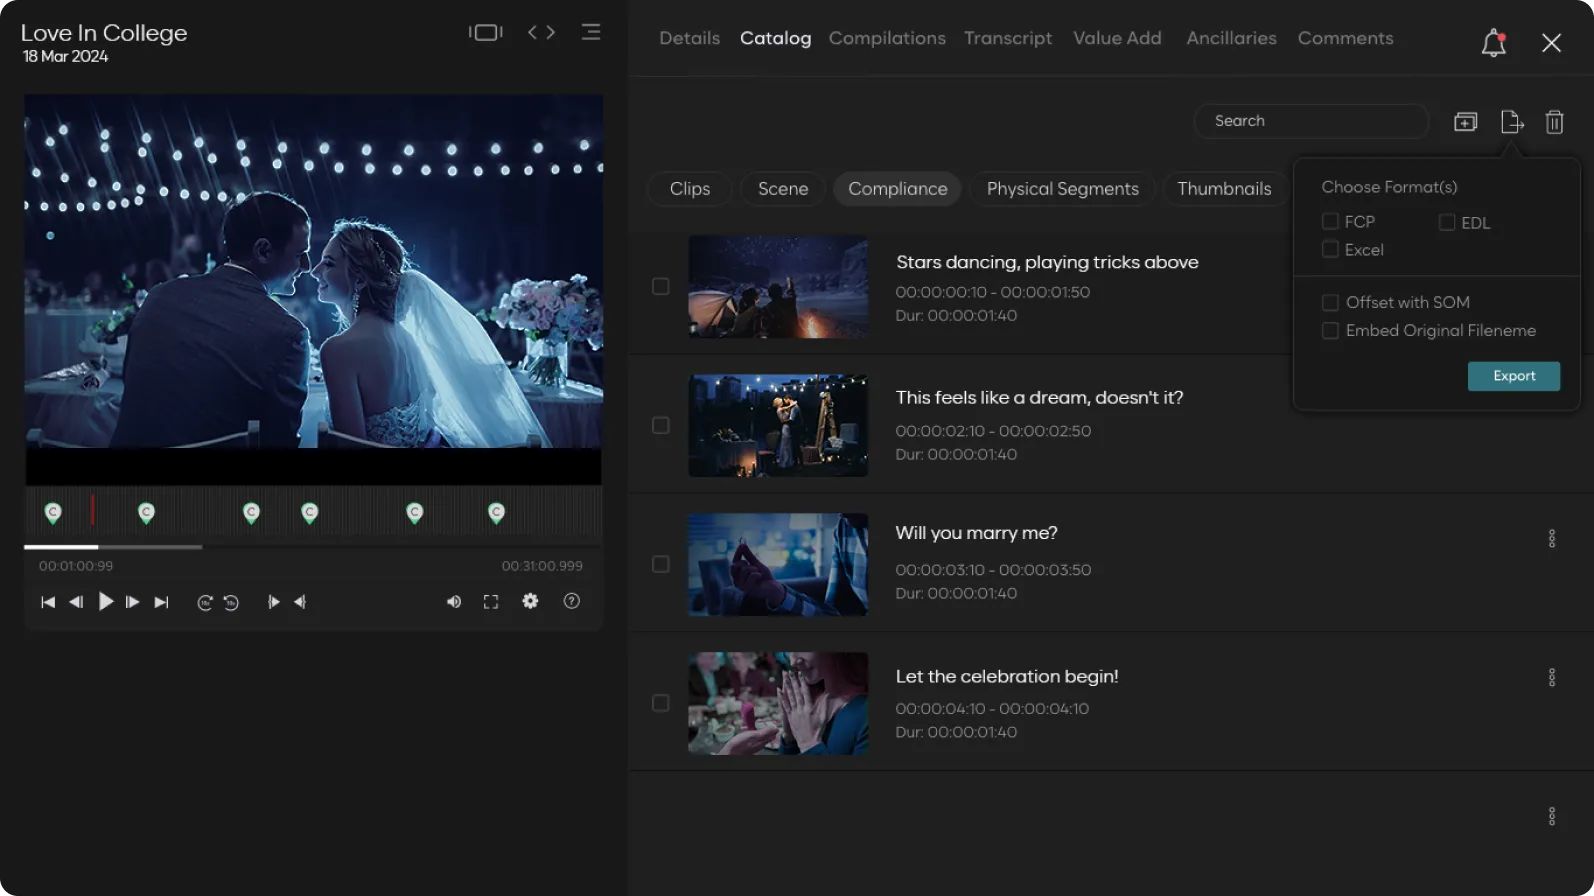Click the last timeline marker
This screenshot has height=896, width=1594.
click(x=496, y=513)
